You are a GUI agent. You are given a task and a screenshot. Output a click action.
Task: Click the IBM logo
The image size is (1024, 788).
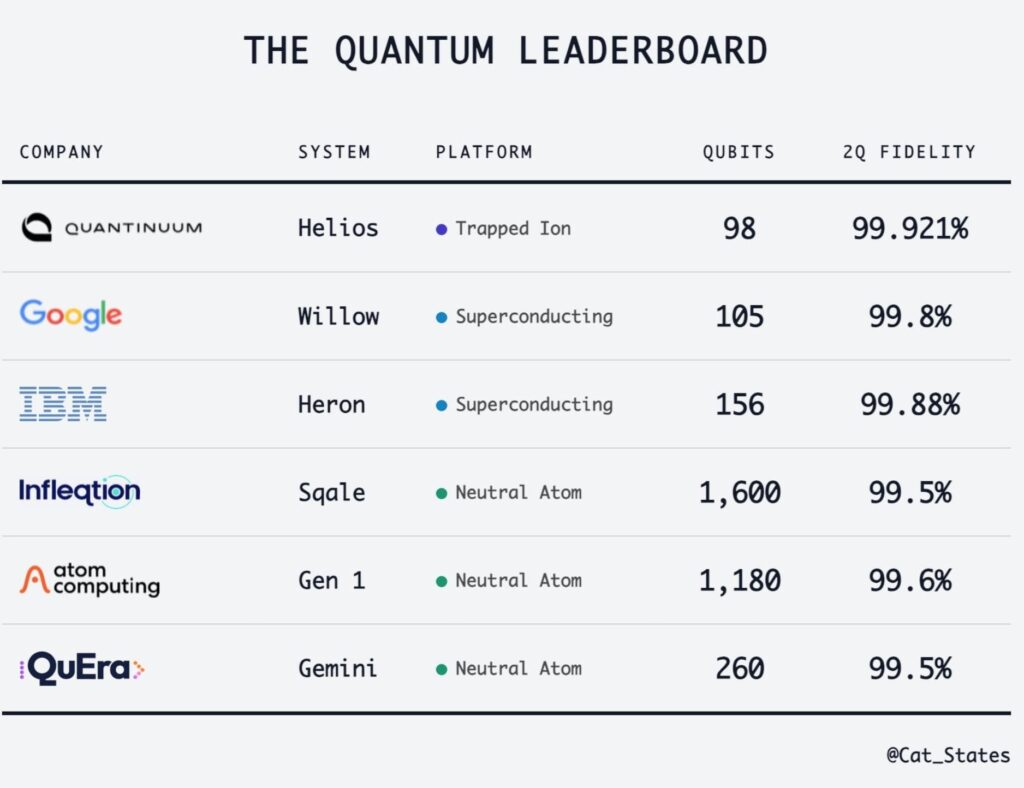pyautogui.click(x=63, y=404)
